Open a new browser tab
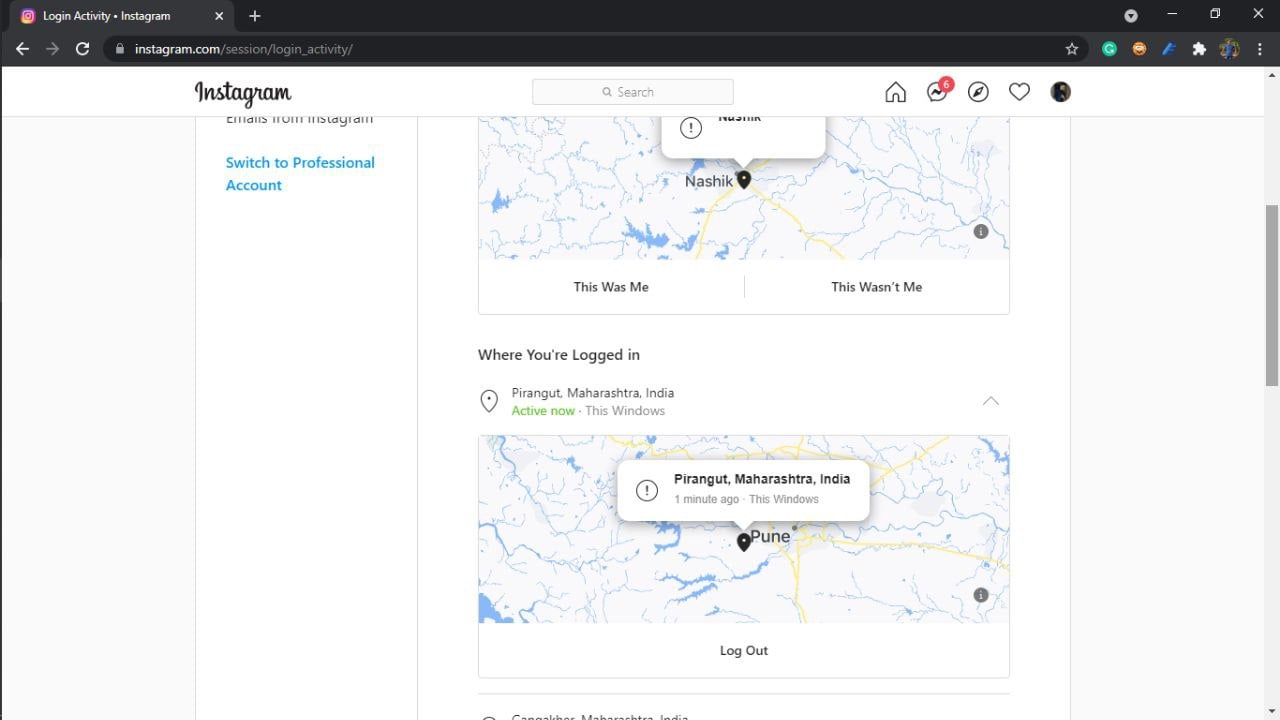 tap(255, 16)
